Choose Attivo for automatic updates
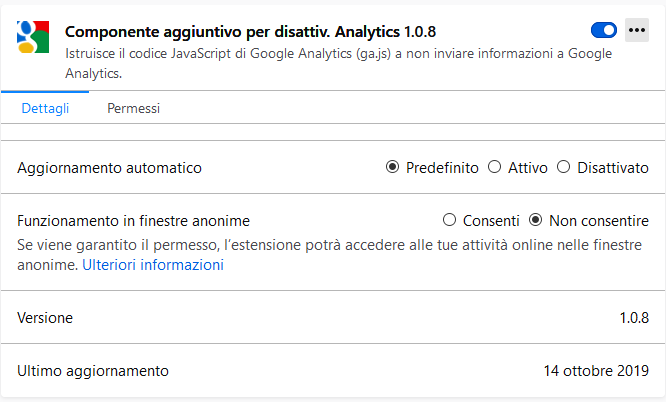The width and height of the screenshot is (666, 402). point(494,167)
